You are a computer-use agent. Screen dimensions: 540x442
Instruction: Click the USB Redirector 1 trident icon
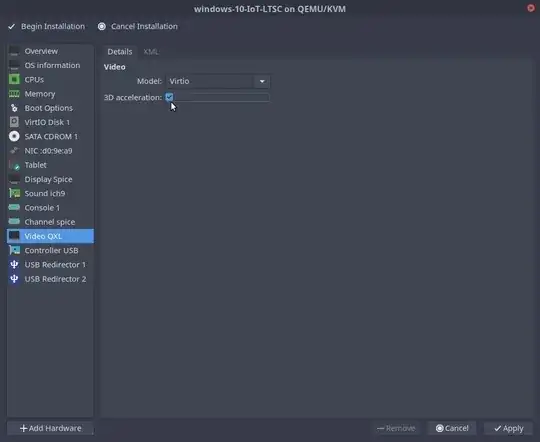click(14, 265)
